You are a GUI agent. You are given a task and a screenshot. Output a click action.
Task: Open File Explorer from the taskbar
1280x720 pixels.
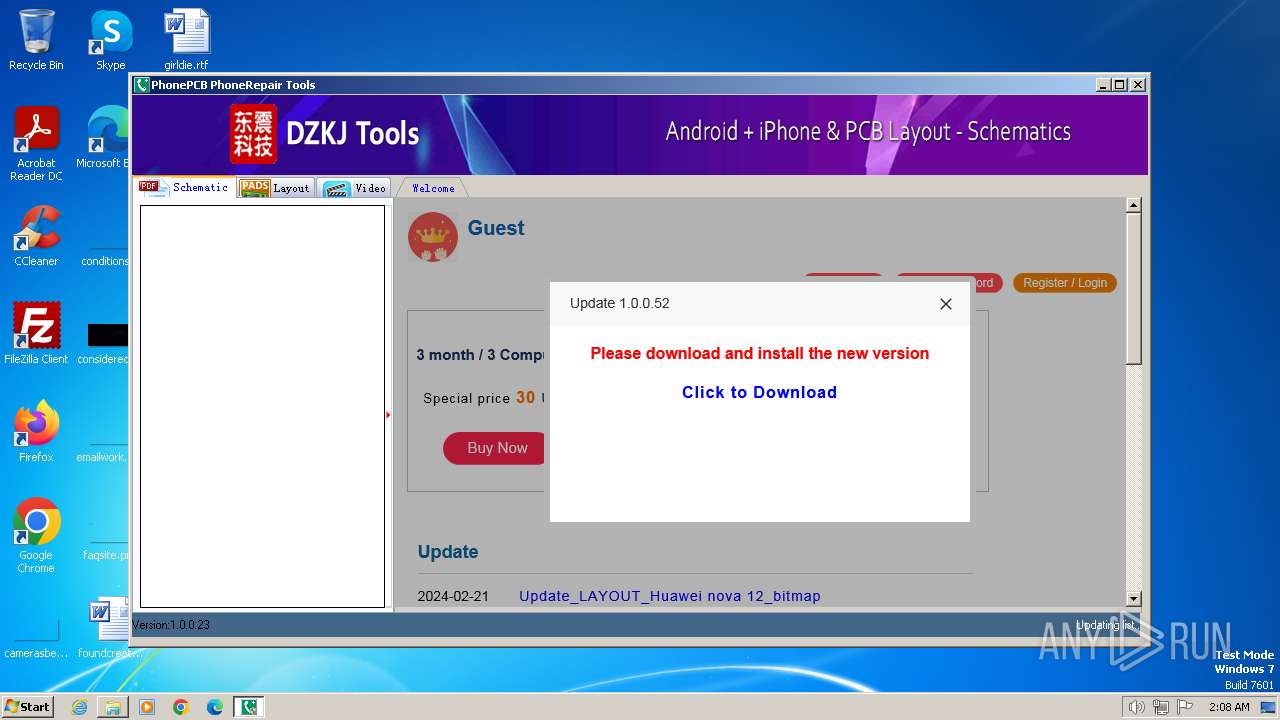pos(113,707)
